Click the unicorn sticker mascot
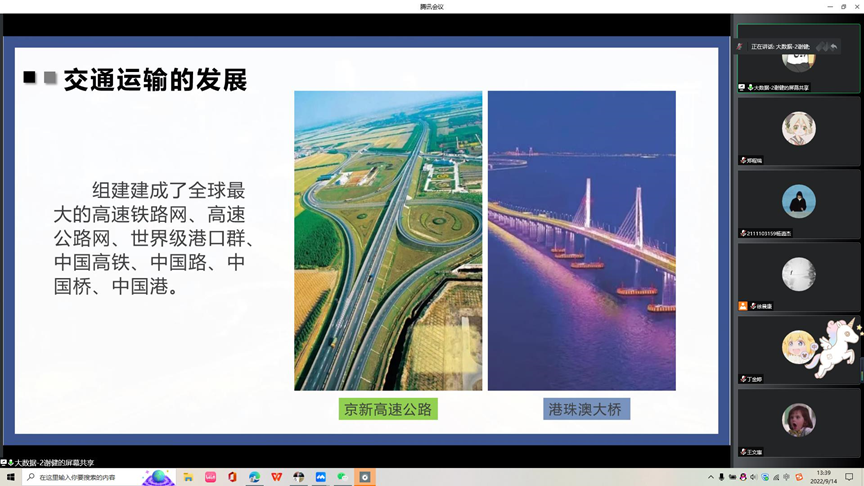The image size is (864, 486). coord(836,347)
